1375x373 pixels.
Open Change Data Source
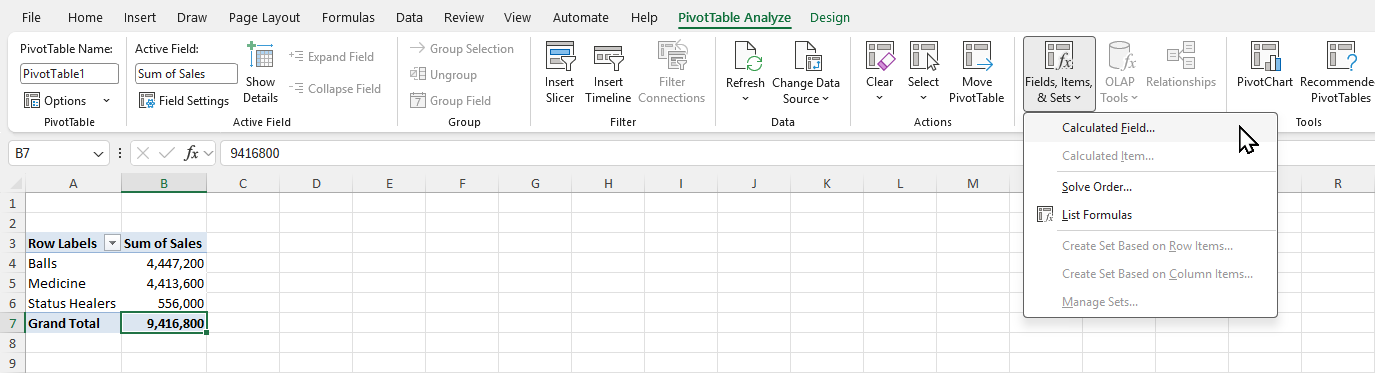806,74
